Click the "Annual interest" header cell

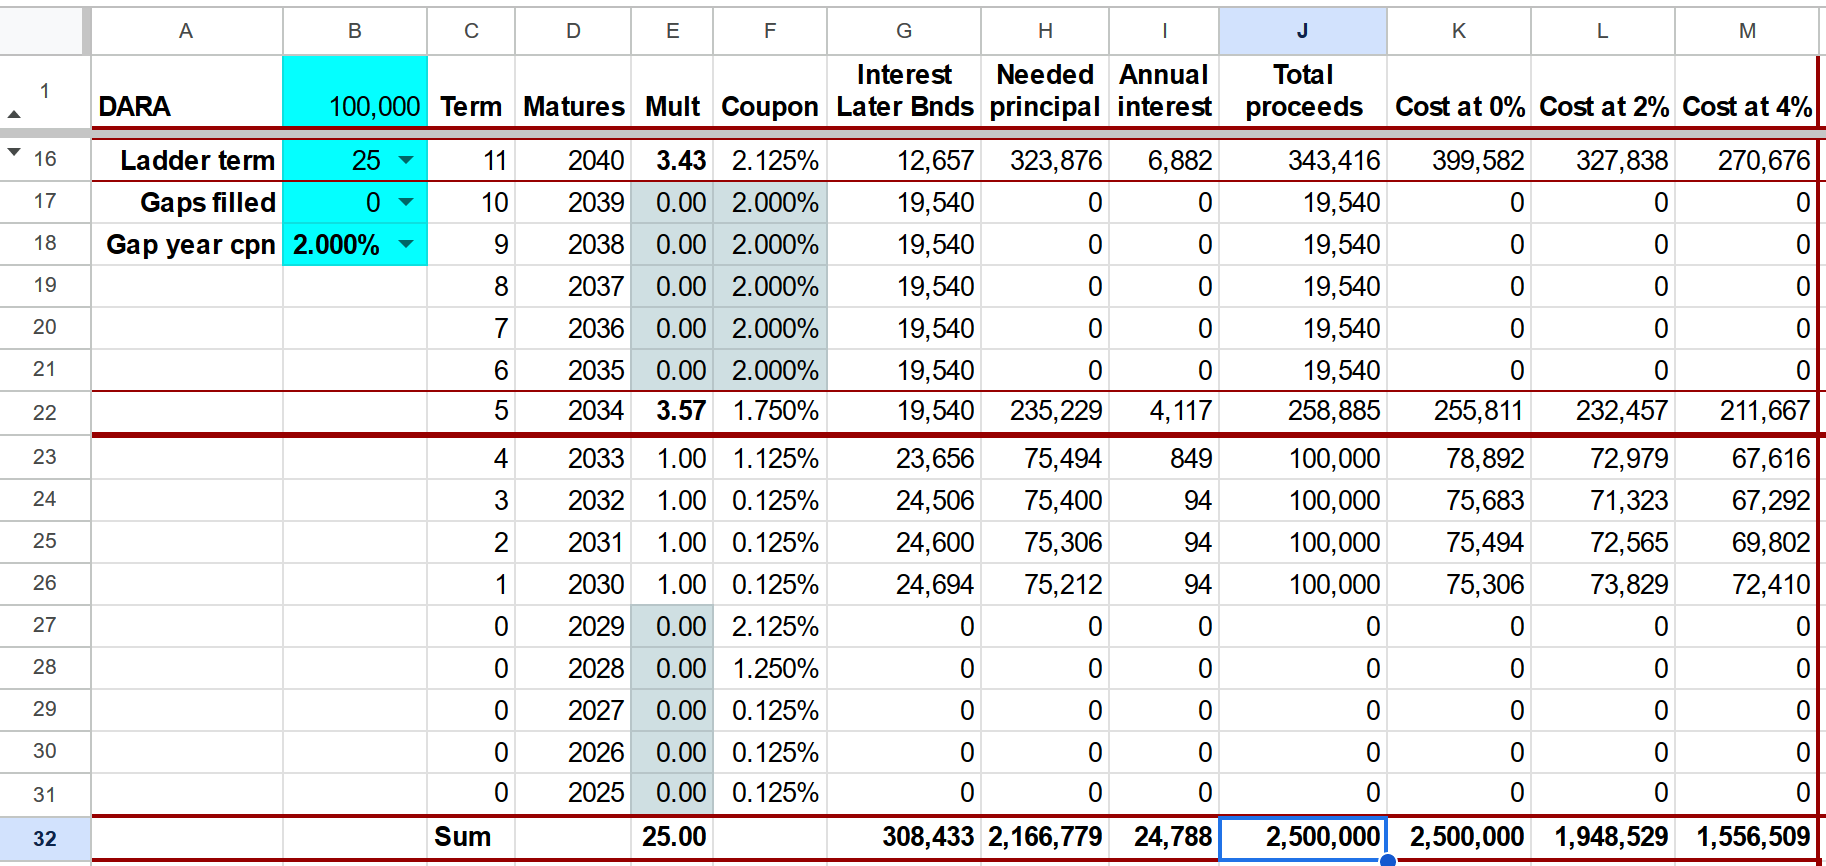pos(1164,92)
